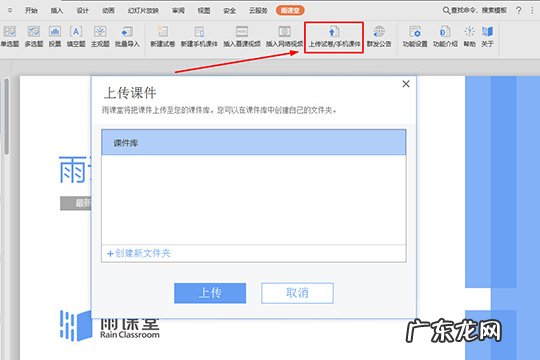This screenshot has width=540, height=360.
Task: Click the question mark help icon
Action: (519, 10)
